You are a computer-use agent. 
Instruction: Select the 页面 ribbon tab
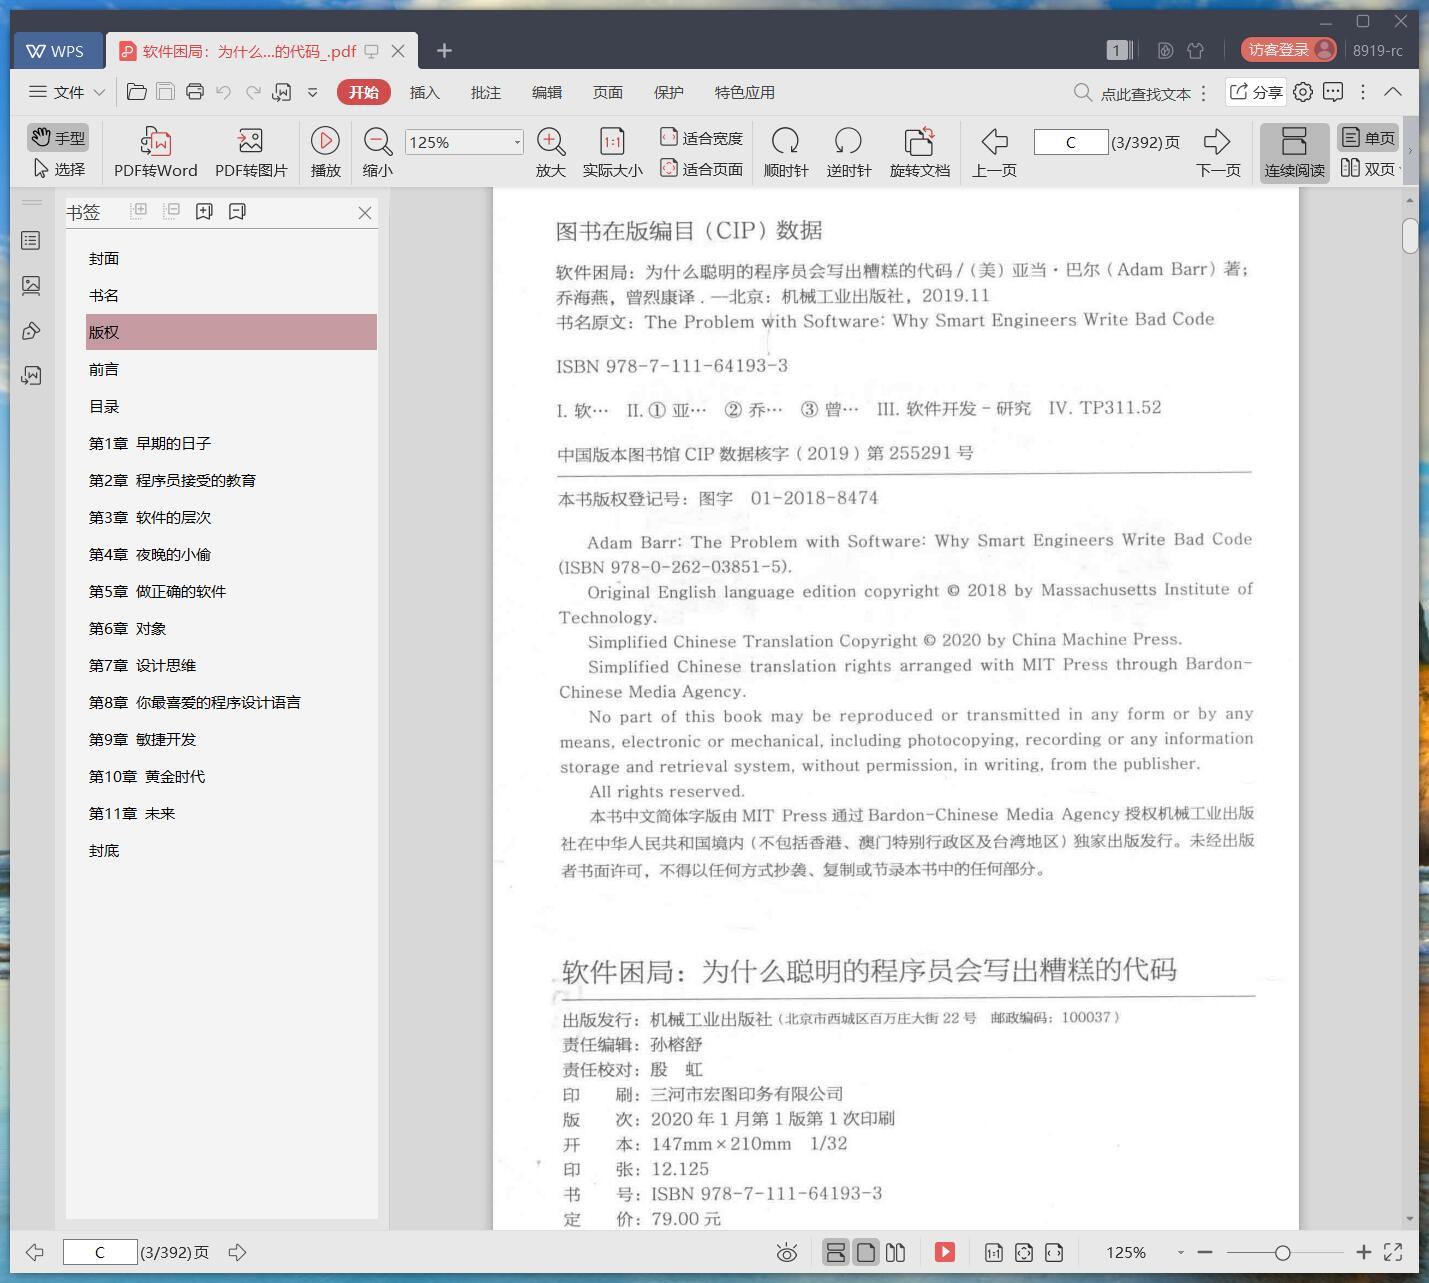[x=608, y=92]
